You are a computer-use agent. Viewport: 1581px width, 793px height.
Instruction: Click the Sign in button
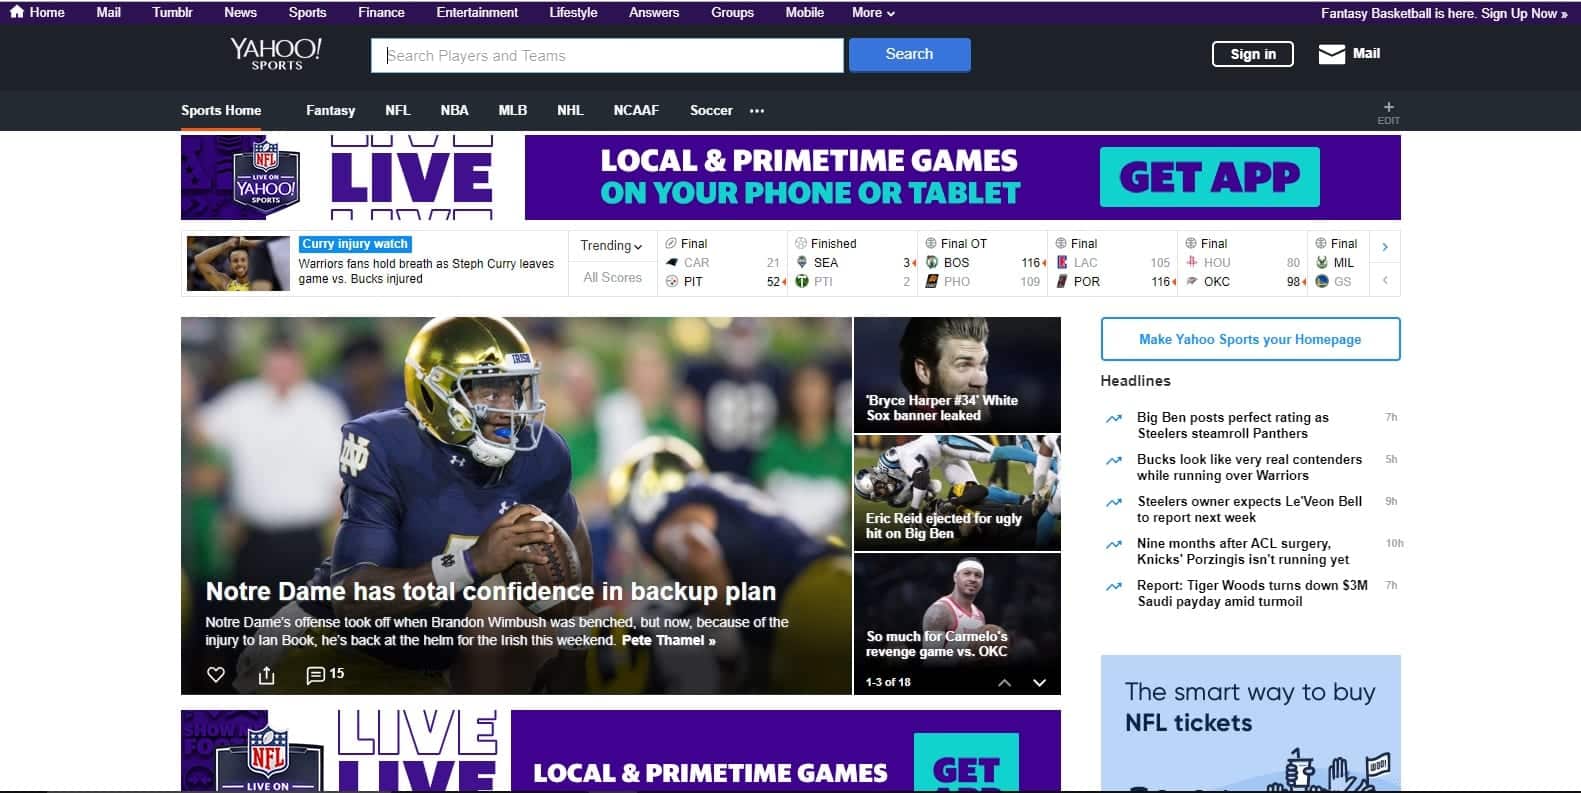click(x=1252, y=54)
